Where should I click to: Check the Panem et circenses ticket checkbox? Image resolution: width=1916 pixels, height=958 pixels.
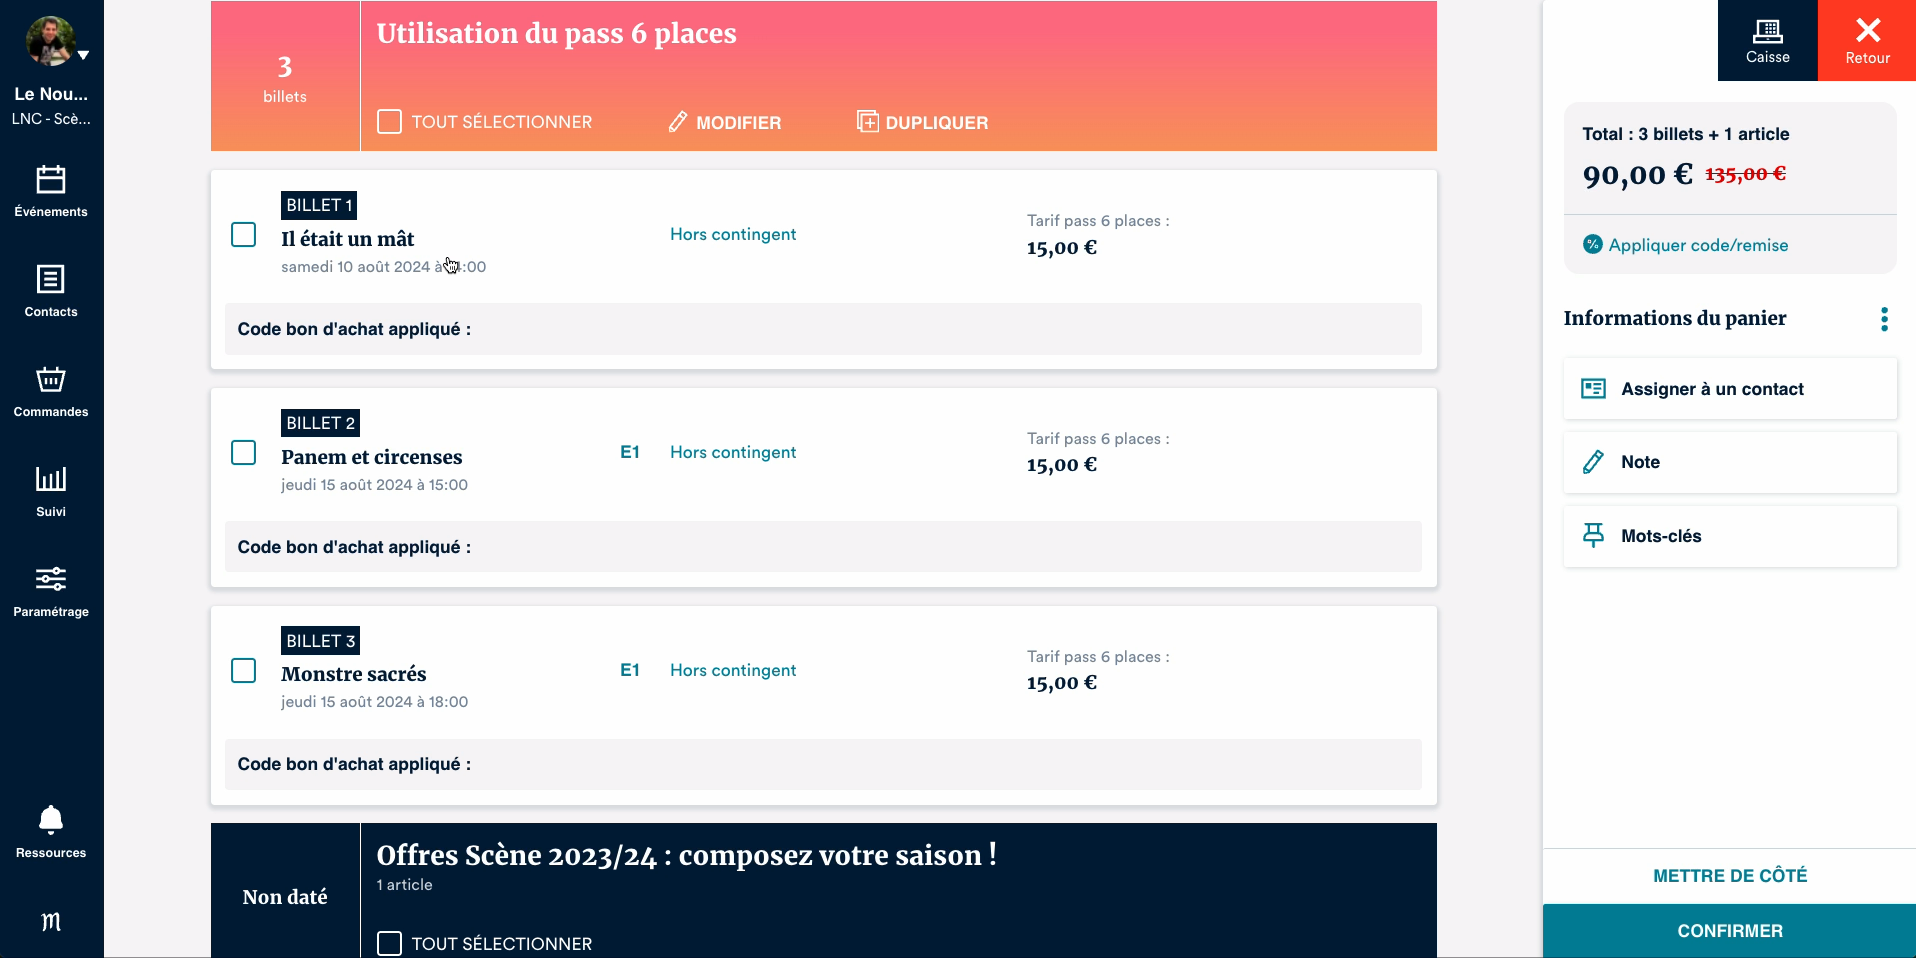(244, 453)
